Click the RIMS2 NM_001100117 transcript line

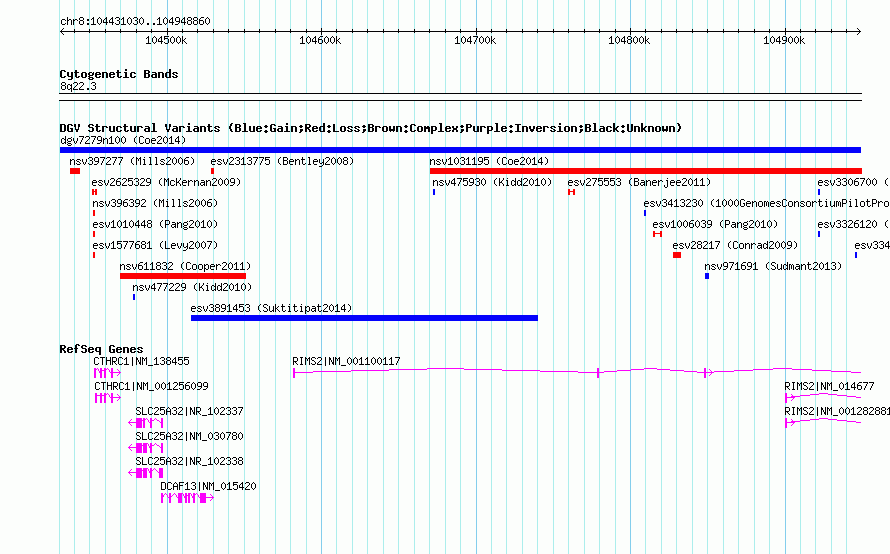pos(577,372)
